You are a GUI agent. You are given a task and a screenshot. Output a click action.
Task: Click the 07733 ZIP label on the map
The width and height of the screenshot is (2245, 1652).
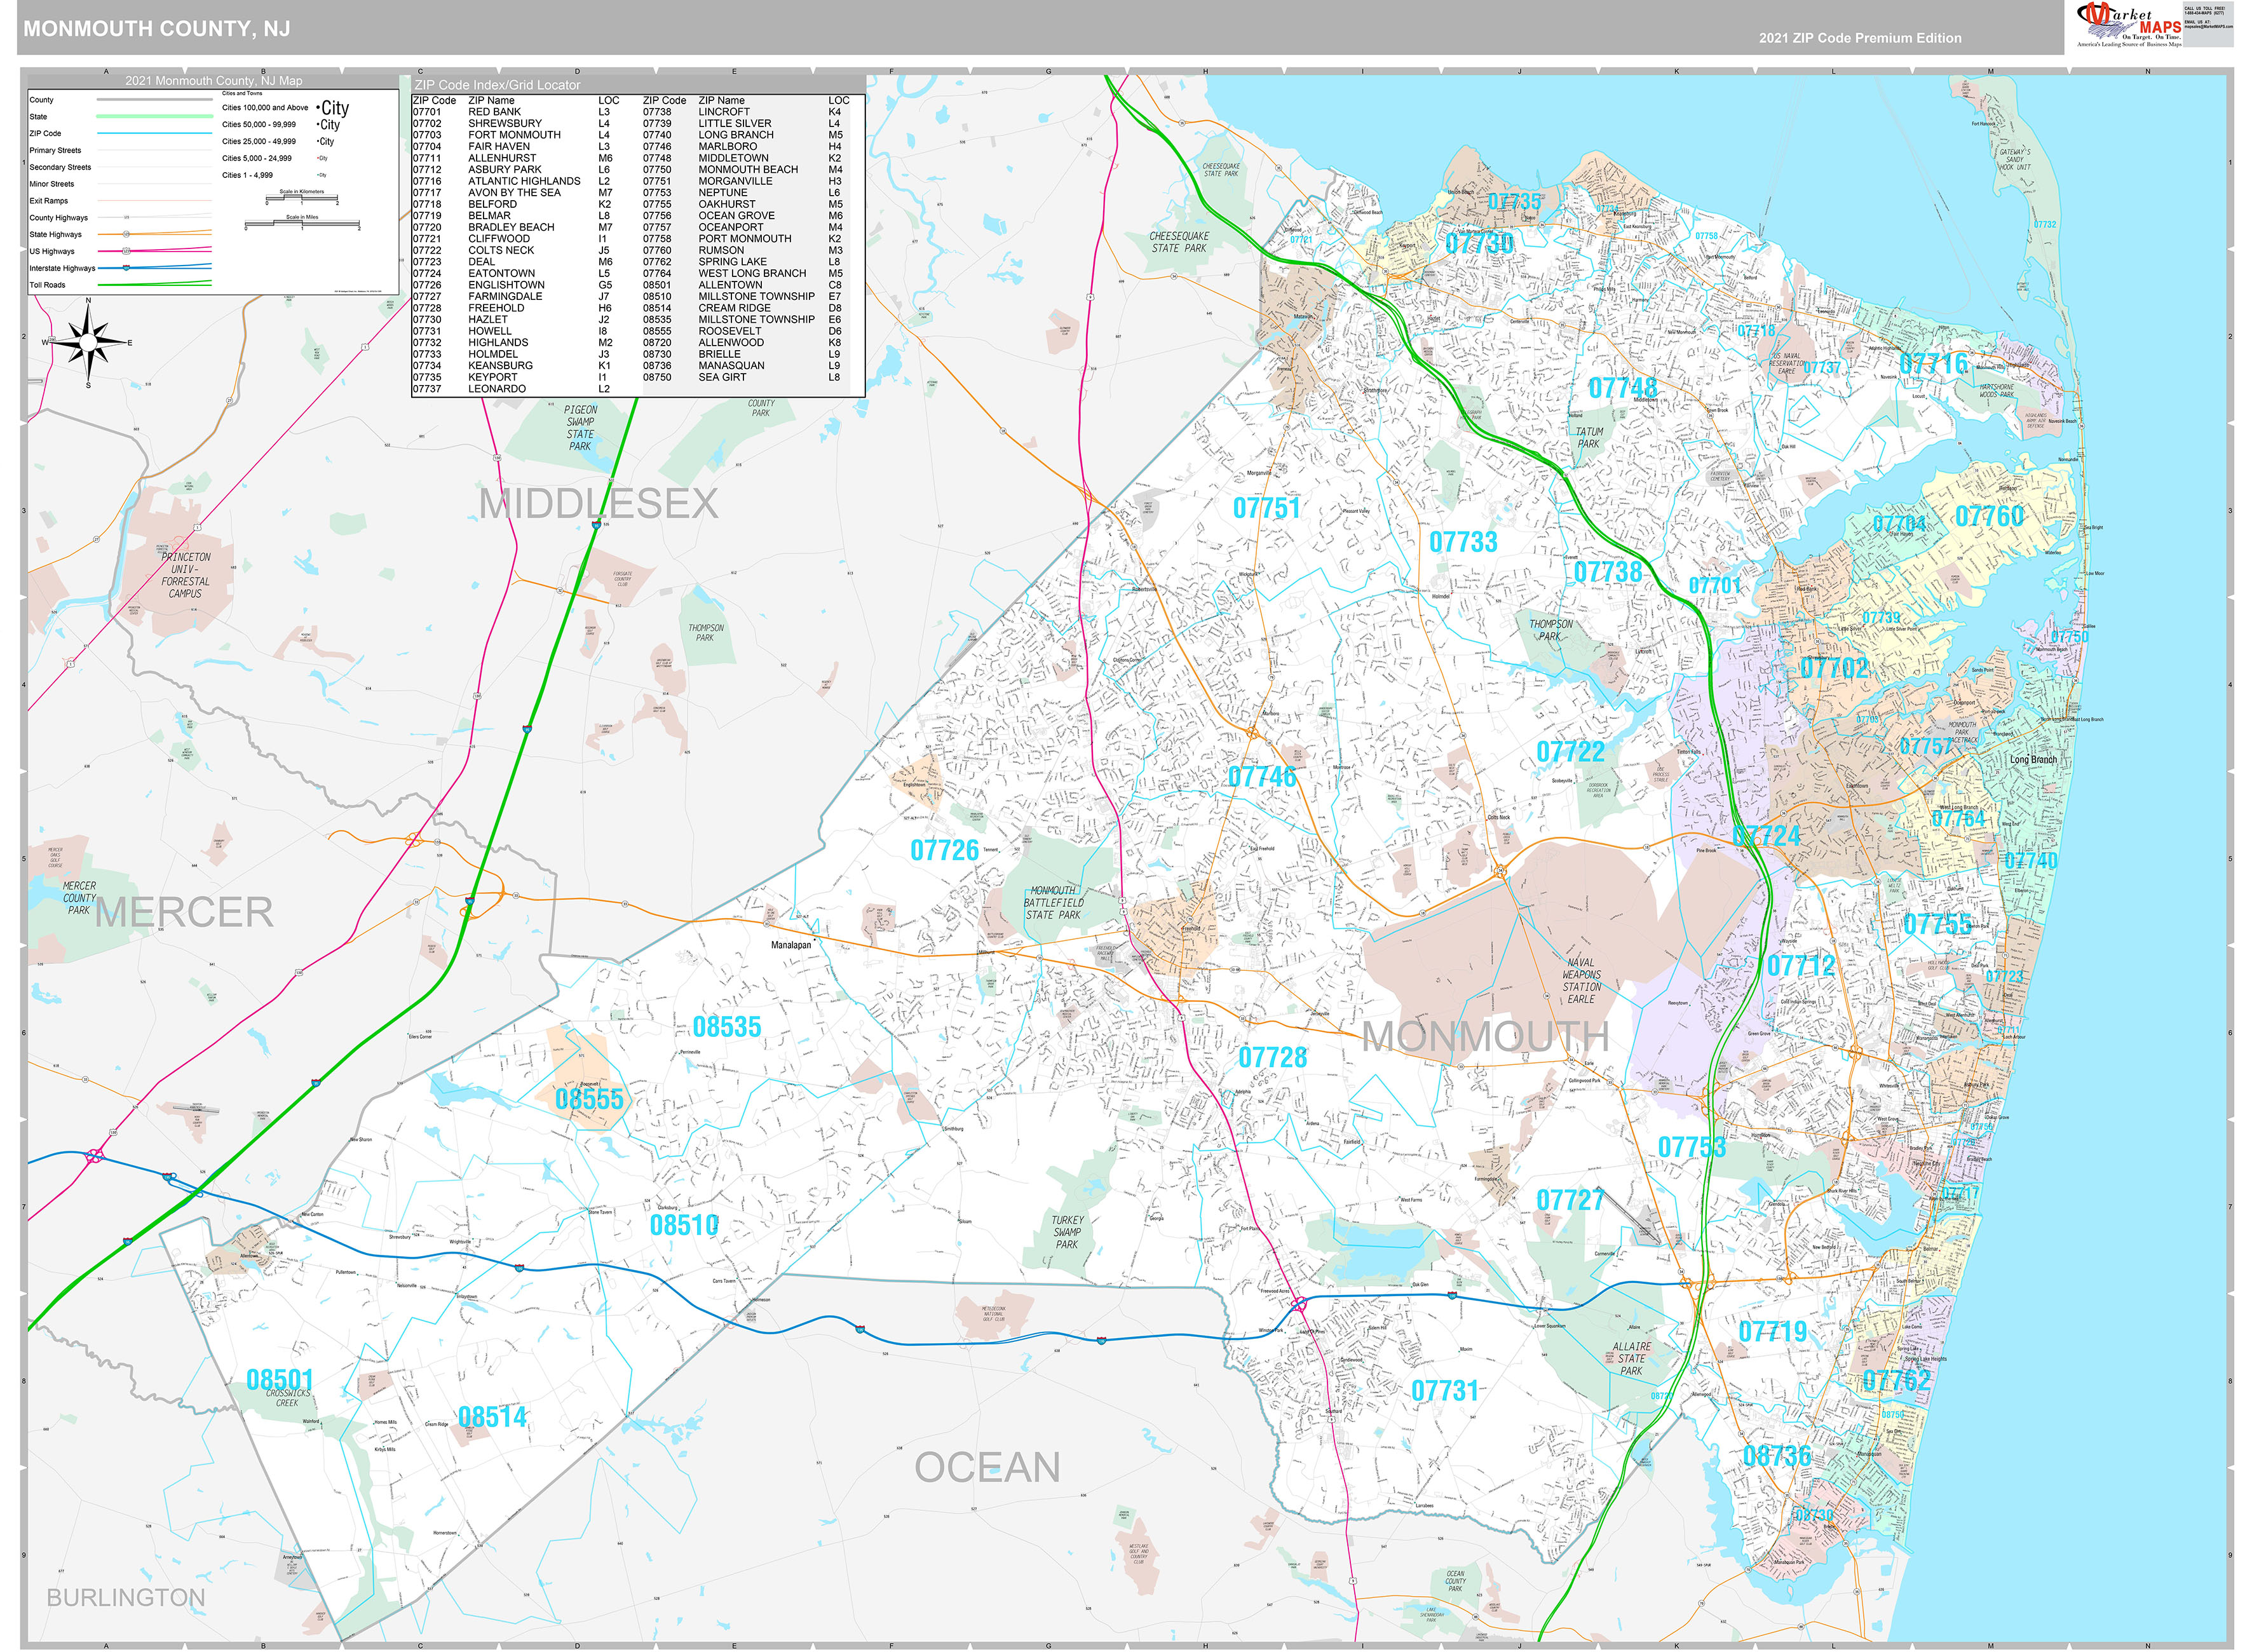tap(1463, 542)
